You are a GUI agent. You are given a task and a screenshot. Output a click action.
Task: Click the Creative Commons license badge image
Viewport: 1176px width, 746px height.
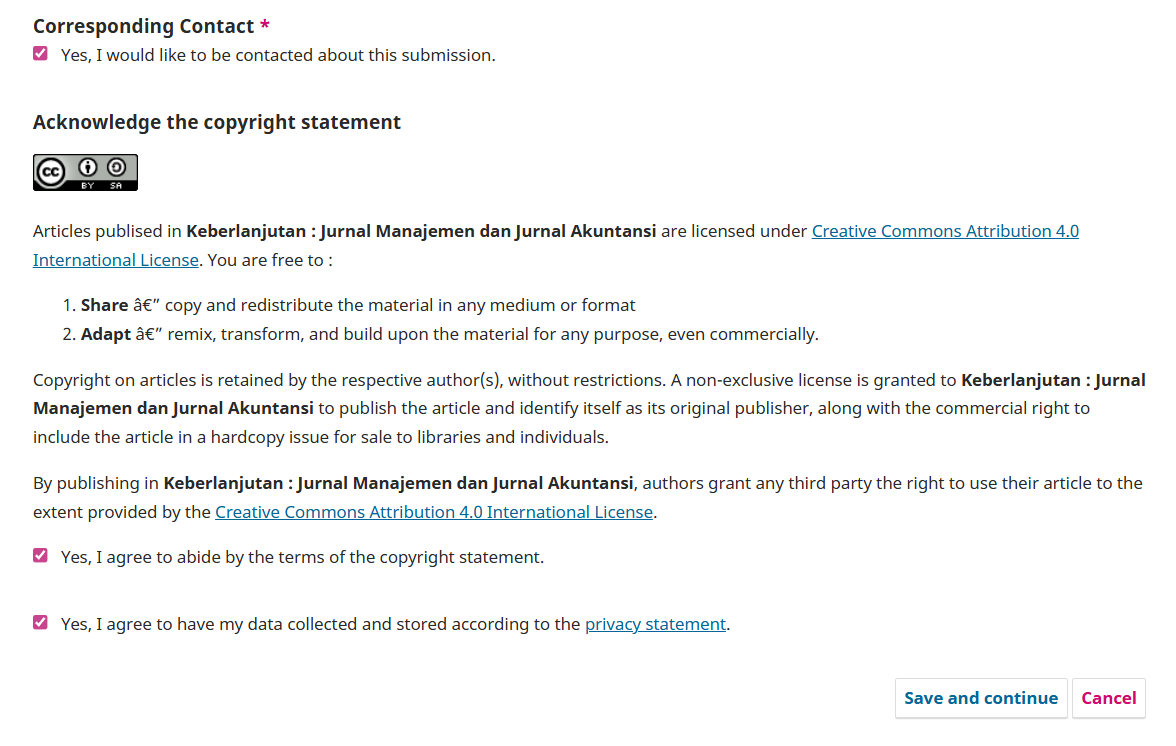click(85, 171)
